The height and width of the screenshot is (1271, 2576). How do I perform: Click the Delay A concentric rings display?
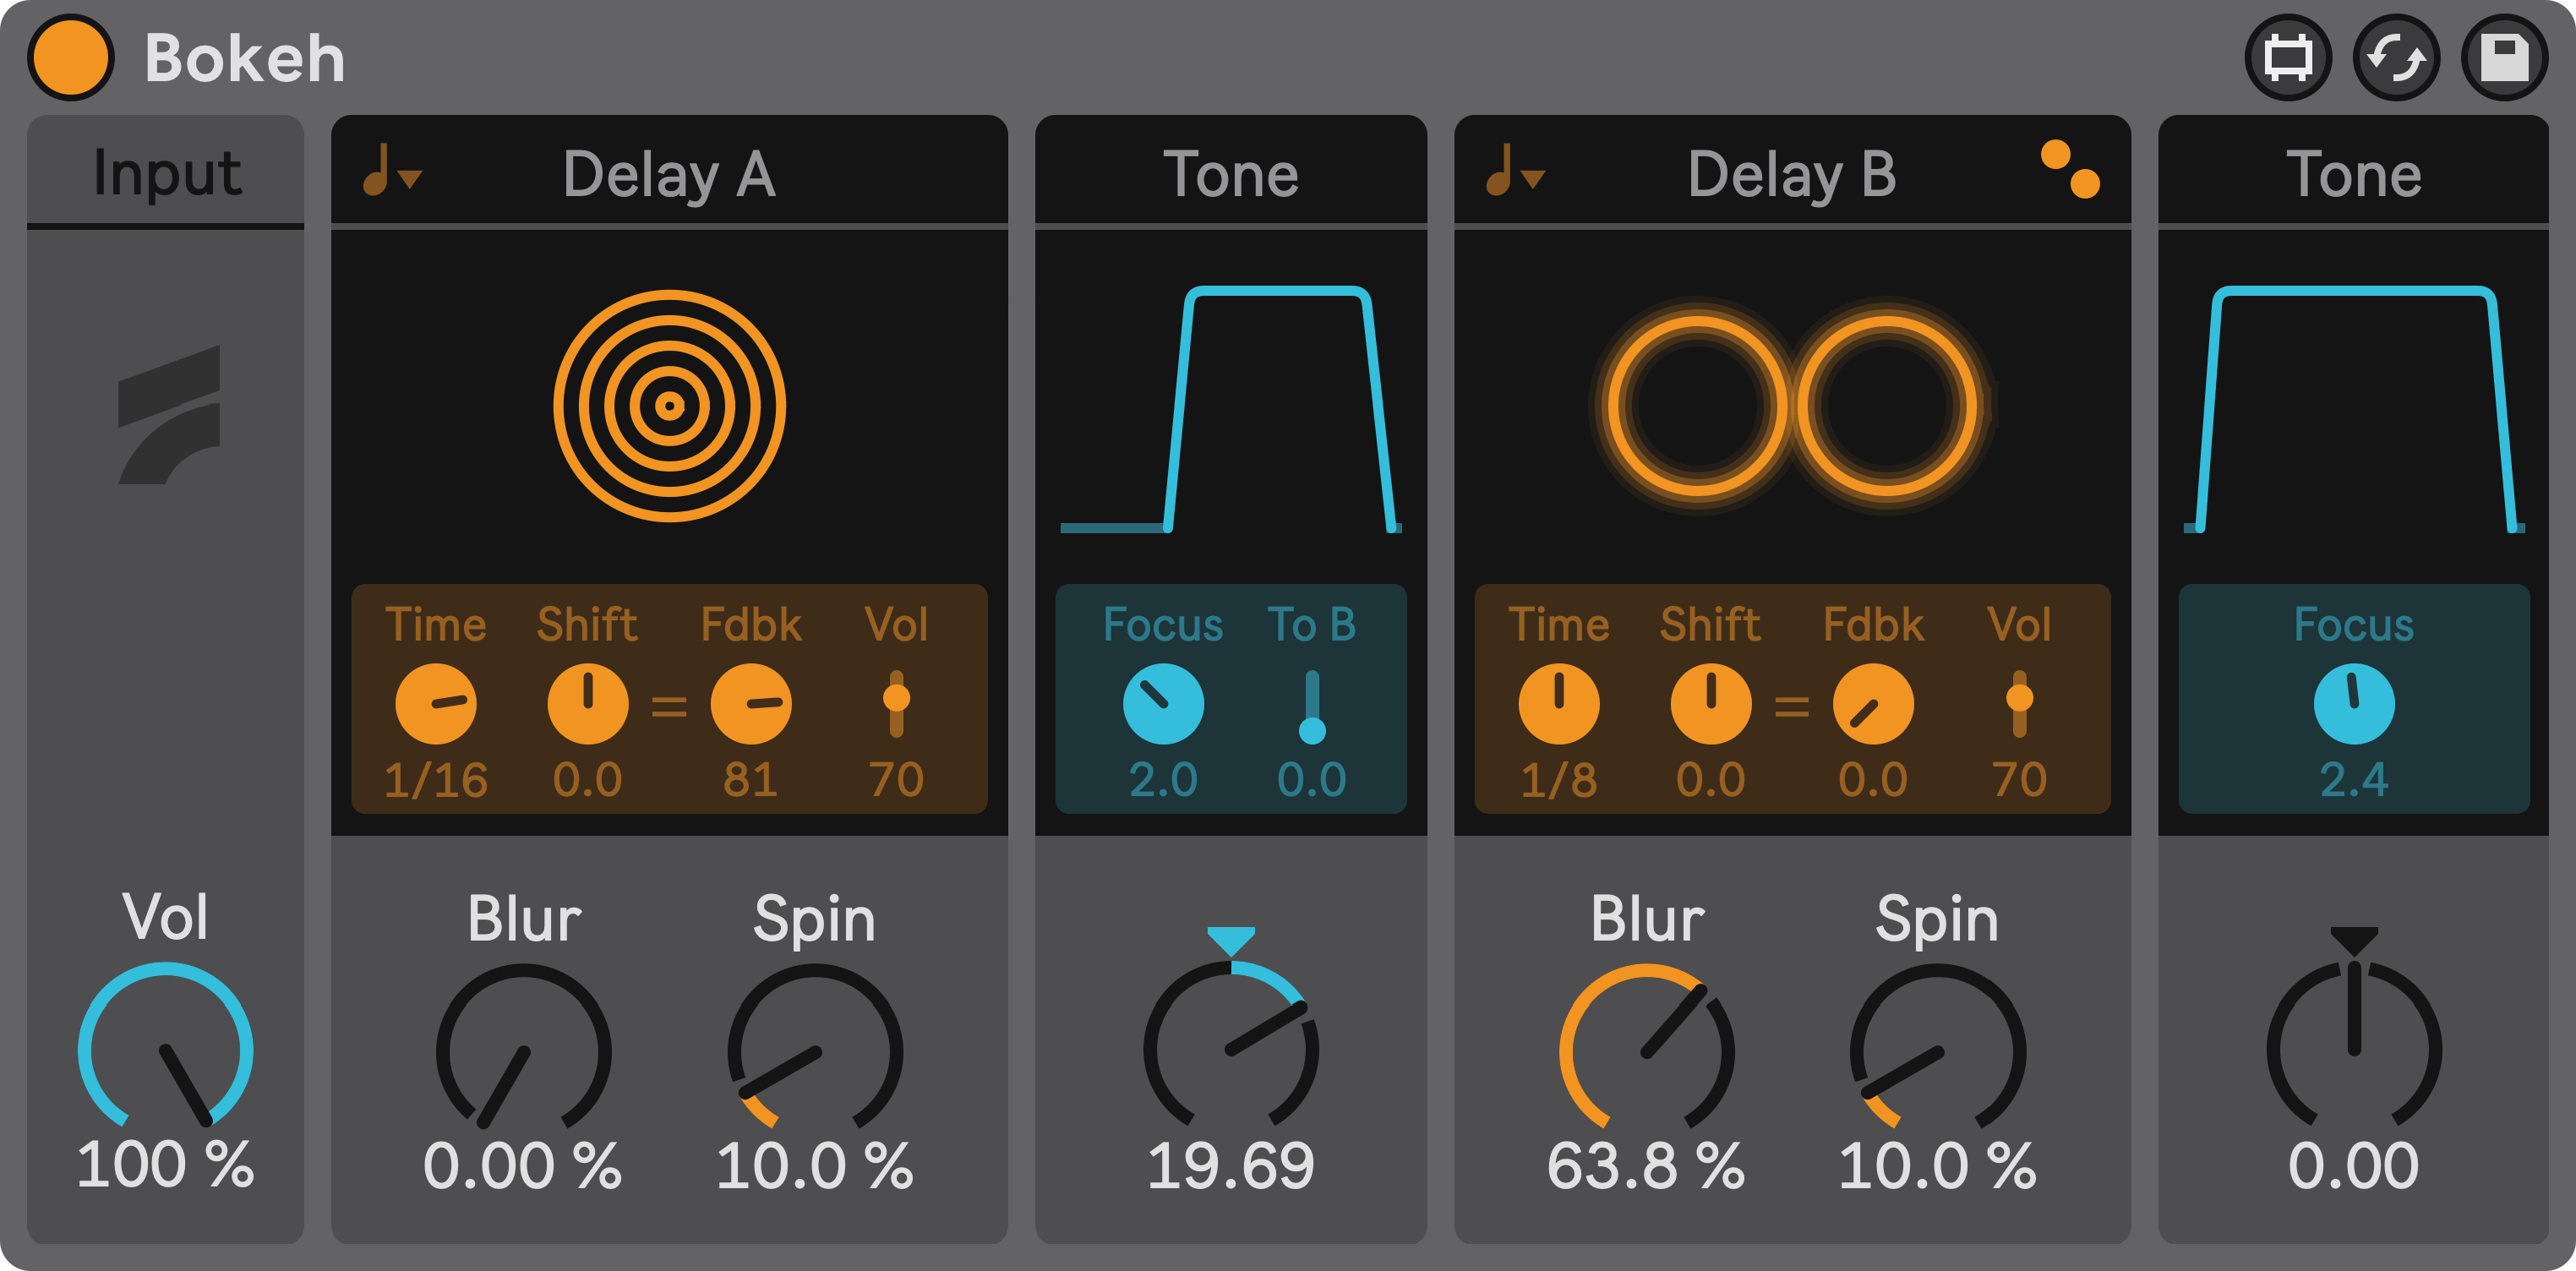(x=669, y=406)
